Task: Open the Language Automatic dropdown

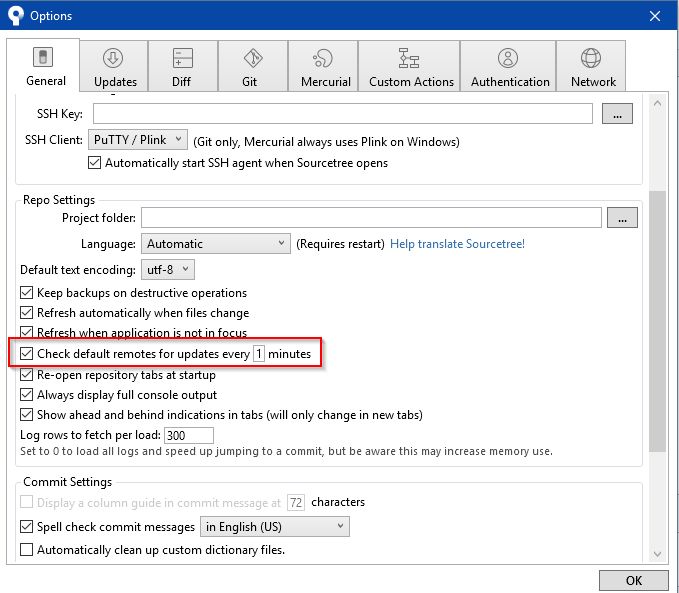Action: coord(216,243)
